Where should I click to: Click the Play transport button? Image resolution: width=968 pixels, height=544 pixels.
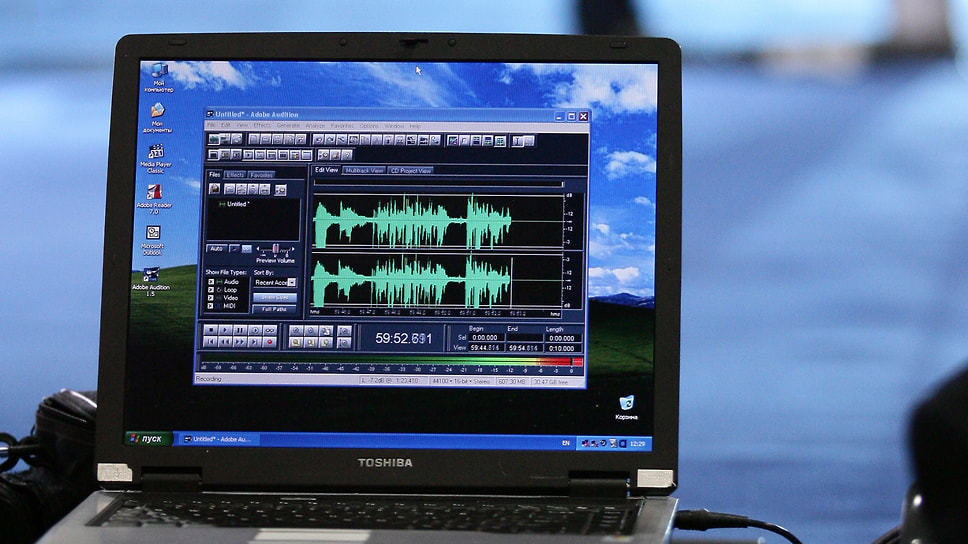[x=225, y=330]
